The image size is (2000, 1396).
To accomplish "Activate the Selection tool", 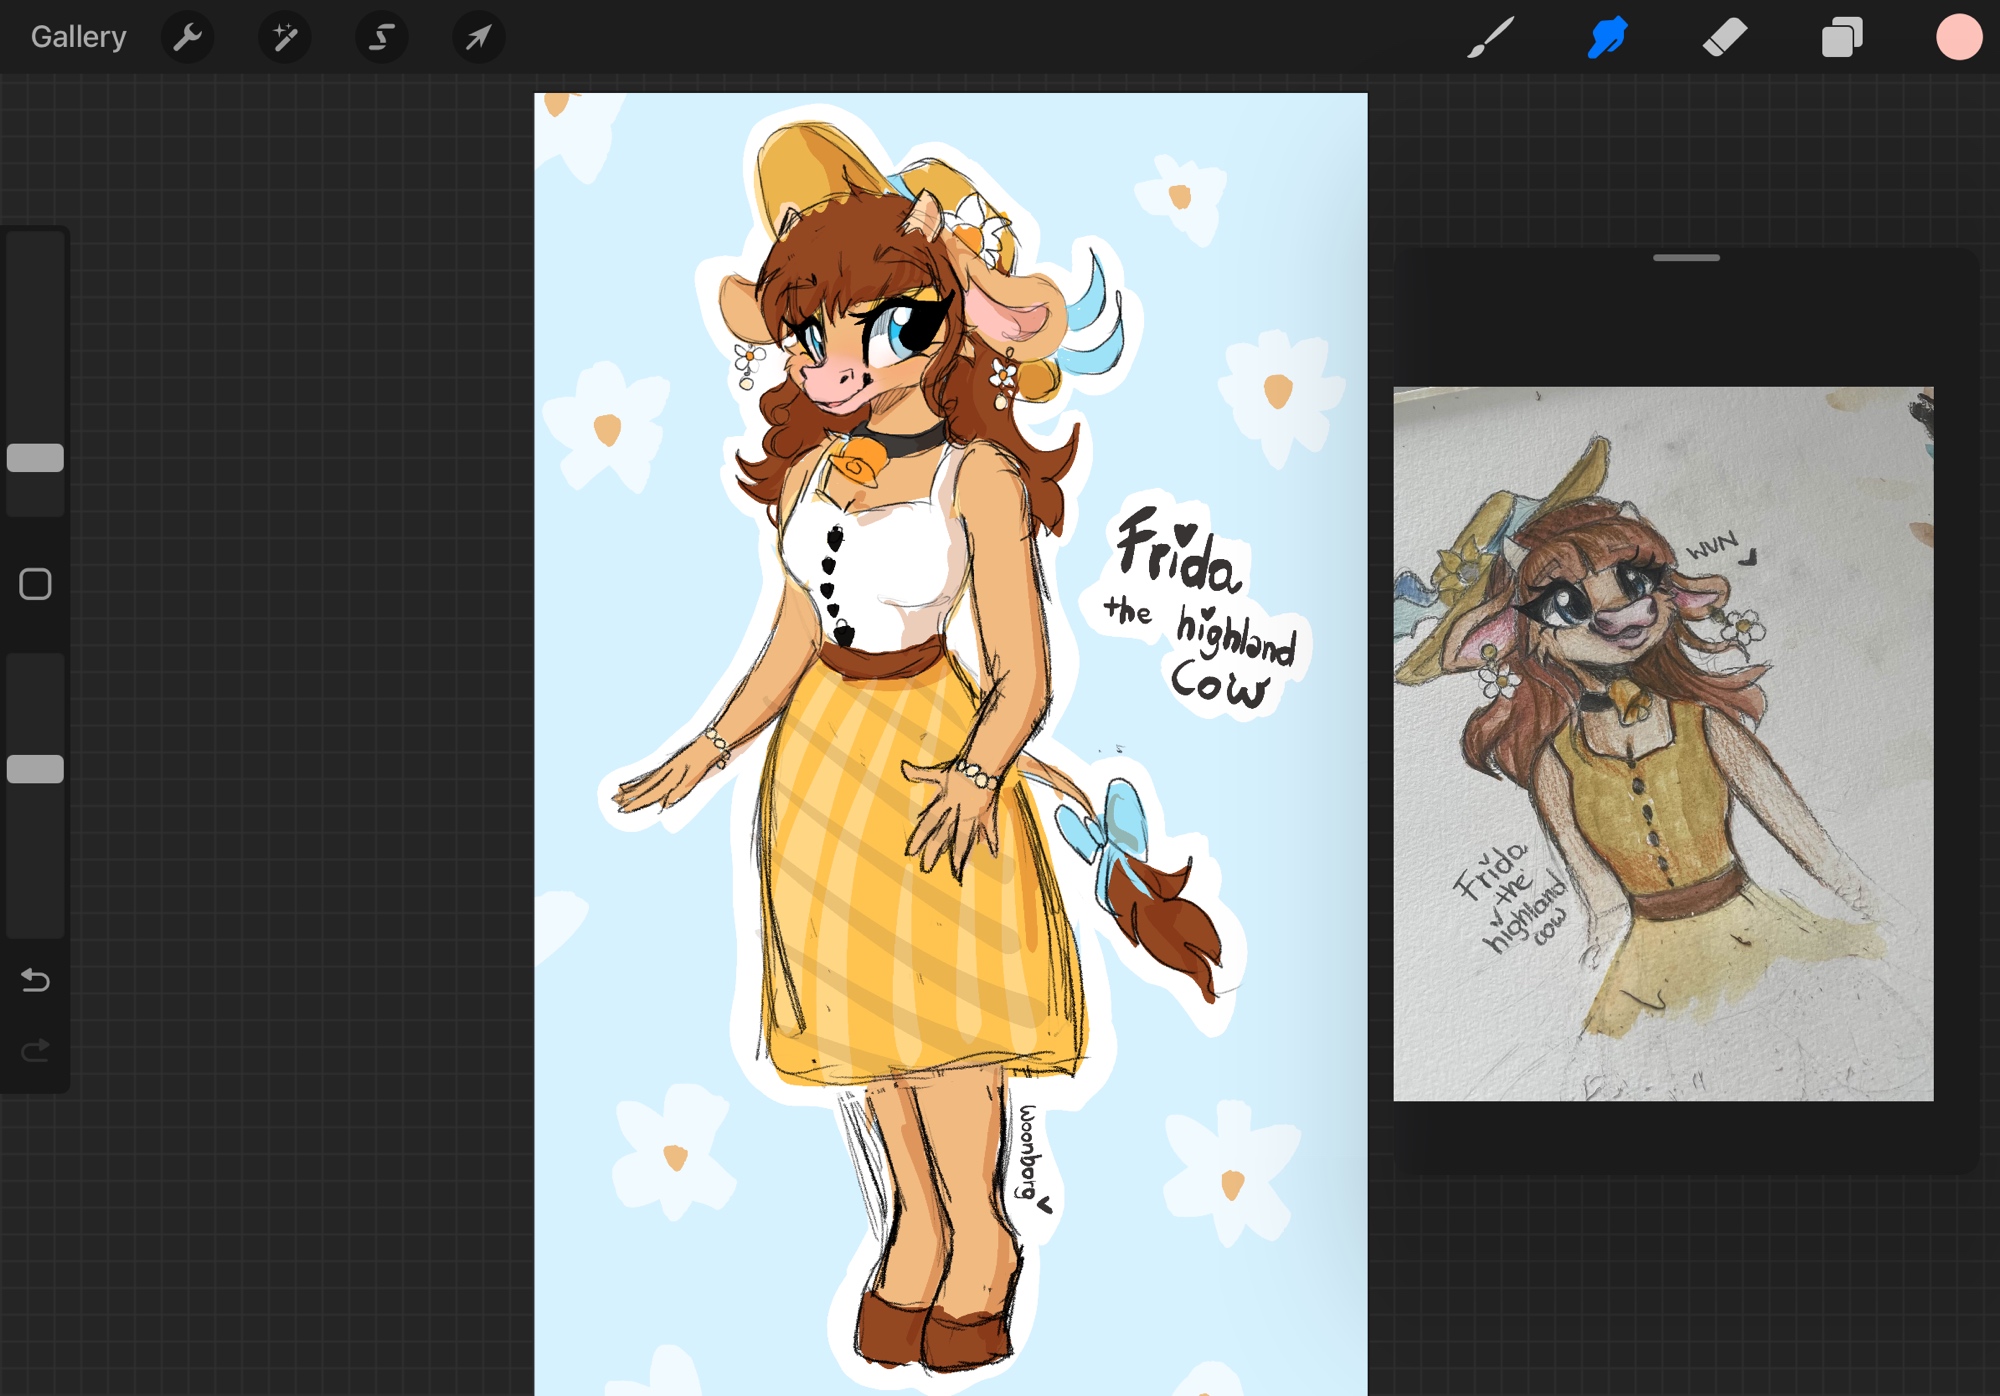I will pyautogui.click(x=381, y=38).
